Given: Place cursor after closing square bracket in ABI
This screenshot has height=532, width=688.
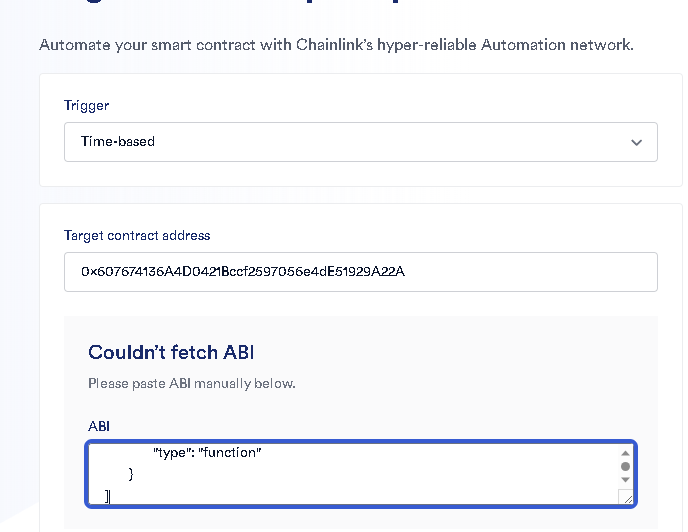Looking at the screenshot, I should click(x=111, y=496).
